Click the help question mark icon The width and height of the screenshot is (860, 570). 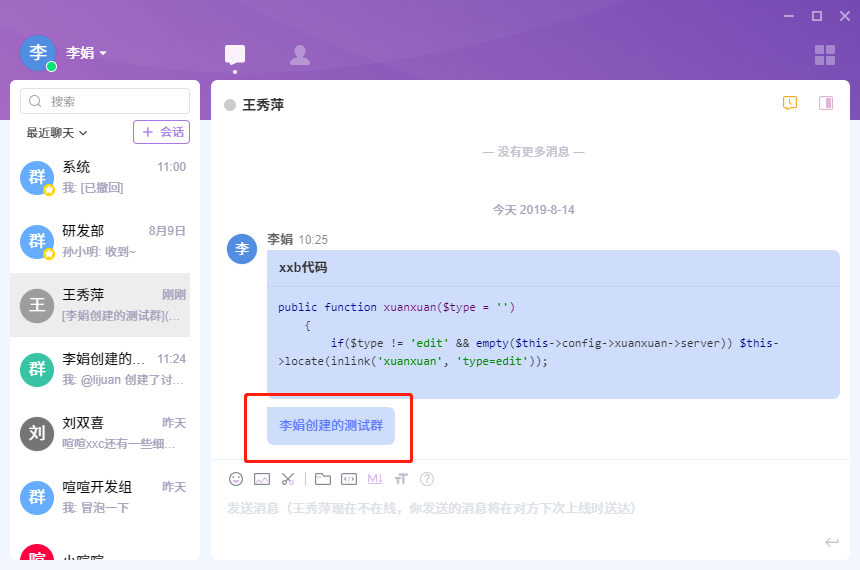[x=427, y=479]
